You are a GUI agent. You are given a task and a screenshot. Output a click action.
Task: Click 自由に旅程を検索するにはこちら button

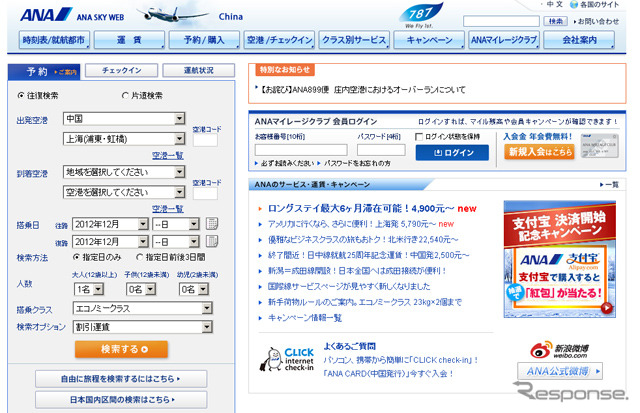click(x=121, y=379)
